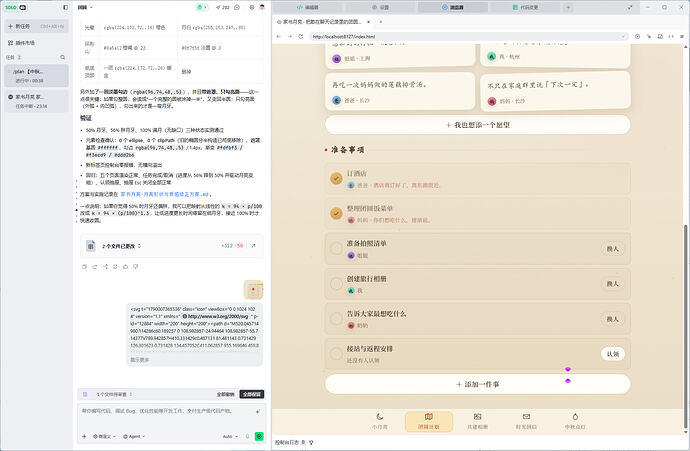Viewport: 690px width, 451px height.
Task: Click 换人 button on 准备拍照清单
Action: (x=613, y=249)
